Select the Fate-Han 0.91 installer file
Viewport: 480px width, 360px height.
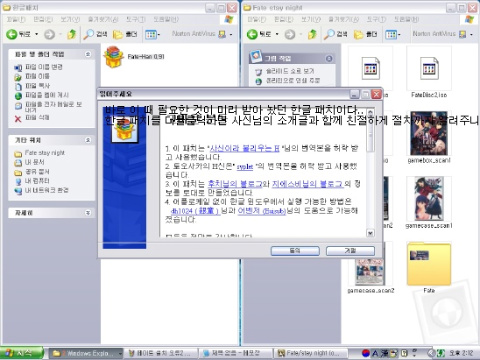135,57
